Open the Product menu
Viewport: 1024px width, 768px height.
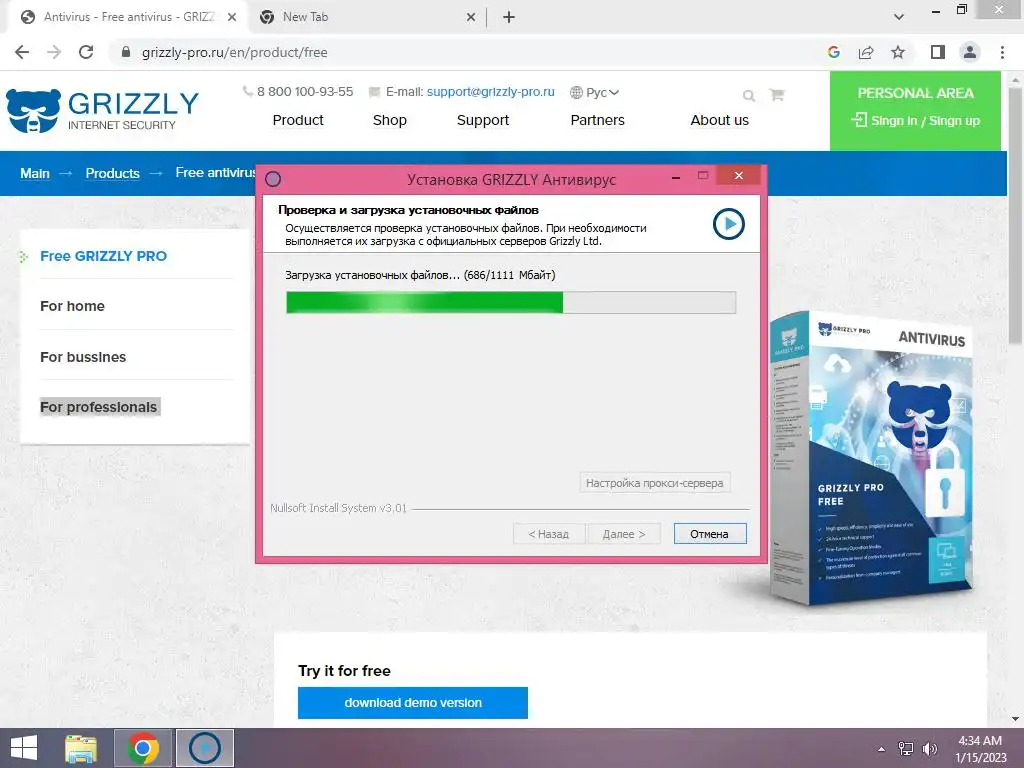point(298,120)
